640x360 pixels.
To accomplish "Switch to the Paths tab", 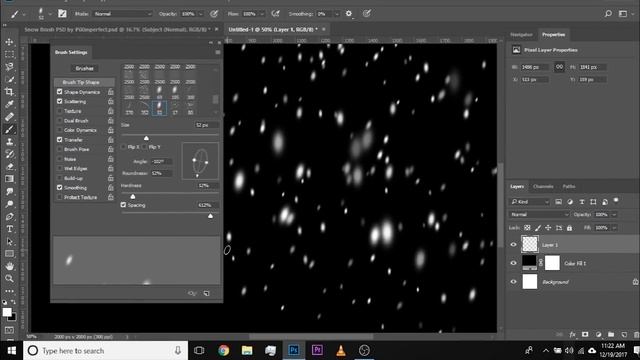I will [569, 187].
